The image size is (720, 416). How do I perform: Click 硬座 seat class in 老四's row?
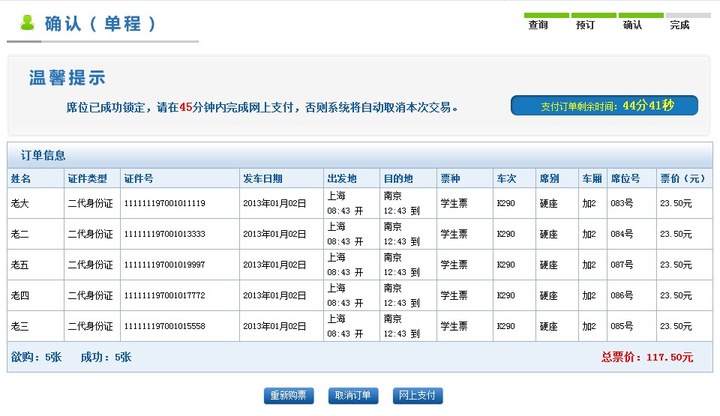point(549,296)
